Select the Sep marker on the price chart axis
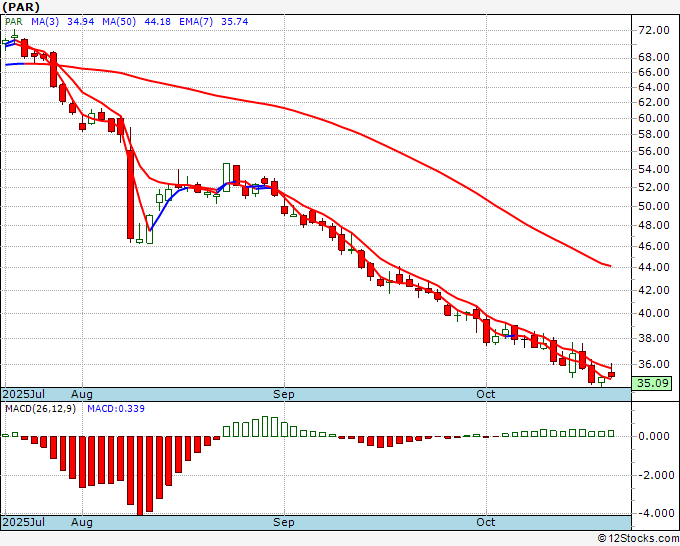 click(x=284, y=394)
